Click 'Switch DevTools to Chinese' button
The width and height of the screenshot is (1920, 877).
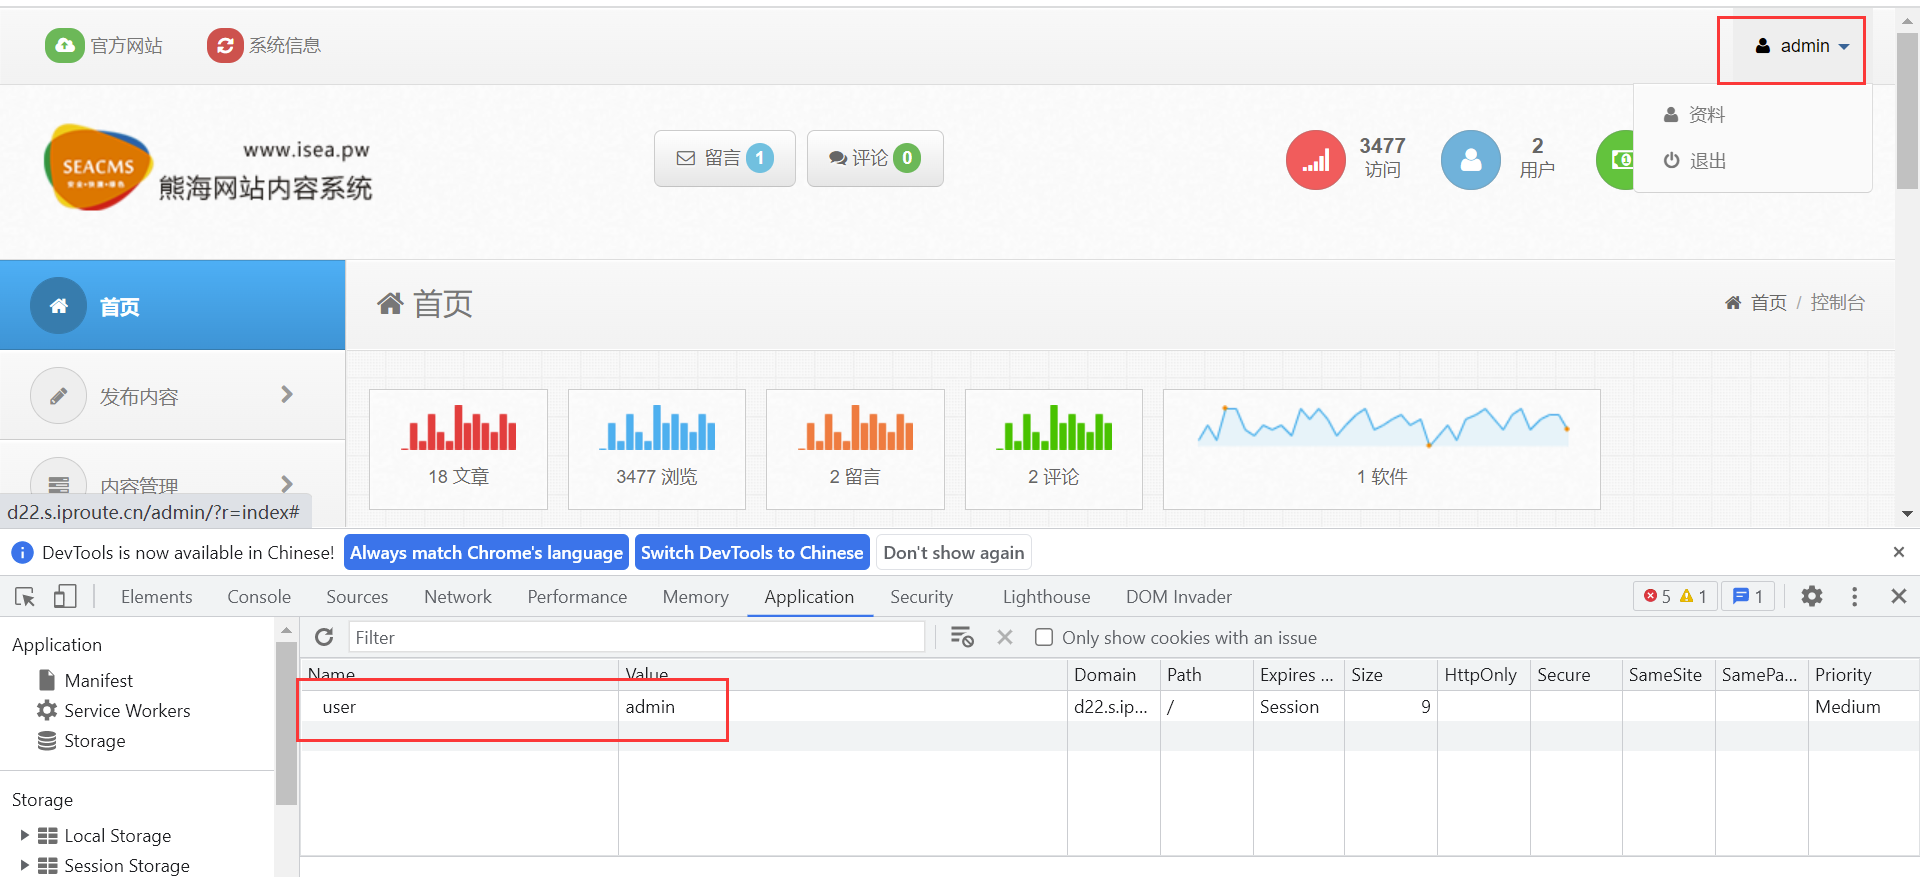[751, 553]
